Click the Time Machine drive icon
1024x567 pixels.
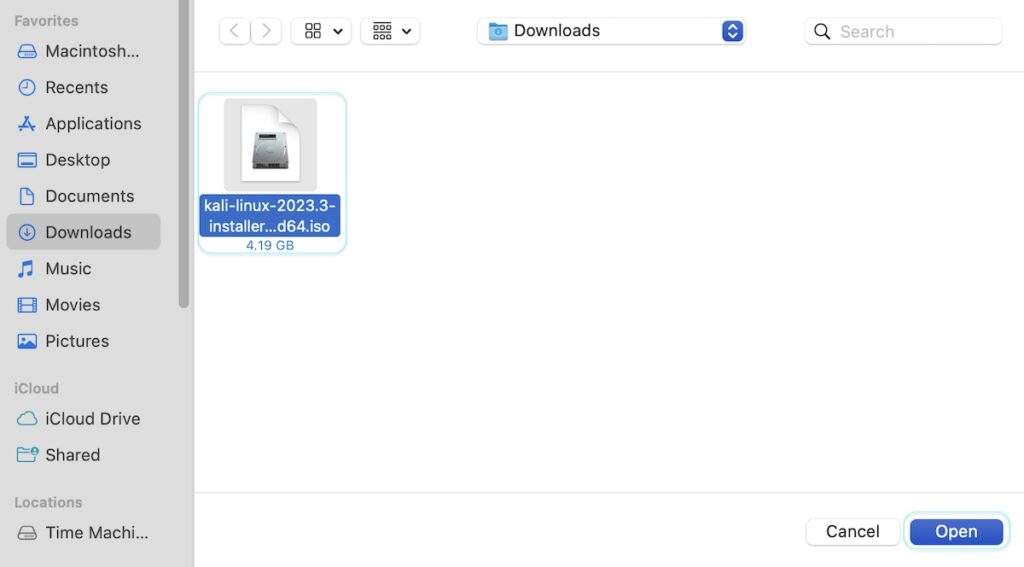27,533
